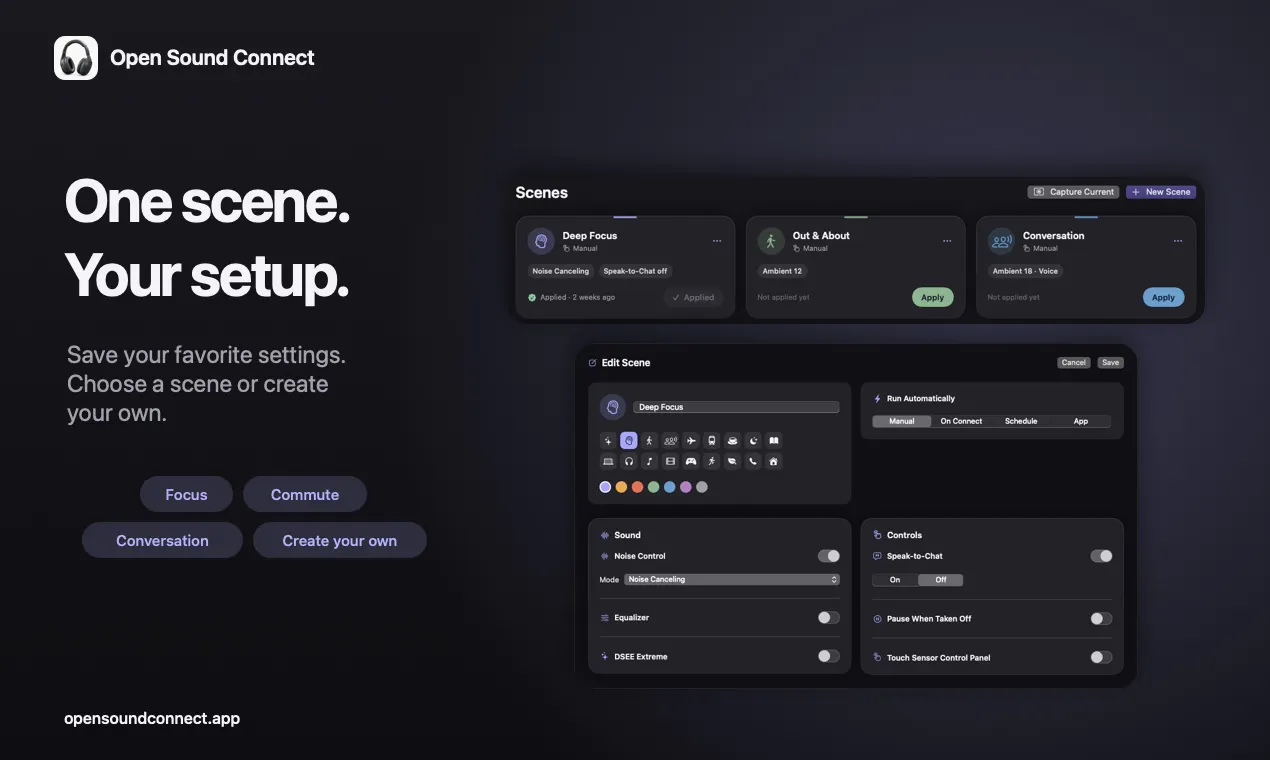Set Speak-to-Chat segment to Off

[x=940, y=580]
